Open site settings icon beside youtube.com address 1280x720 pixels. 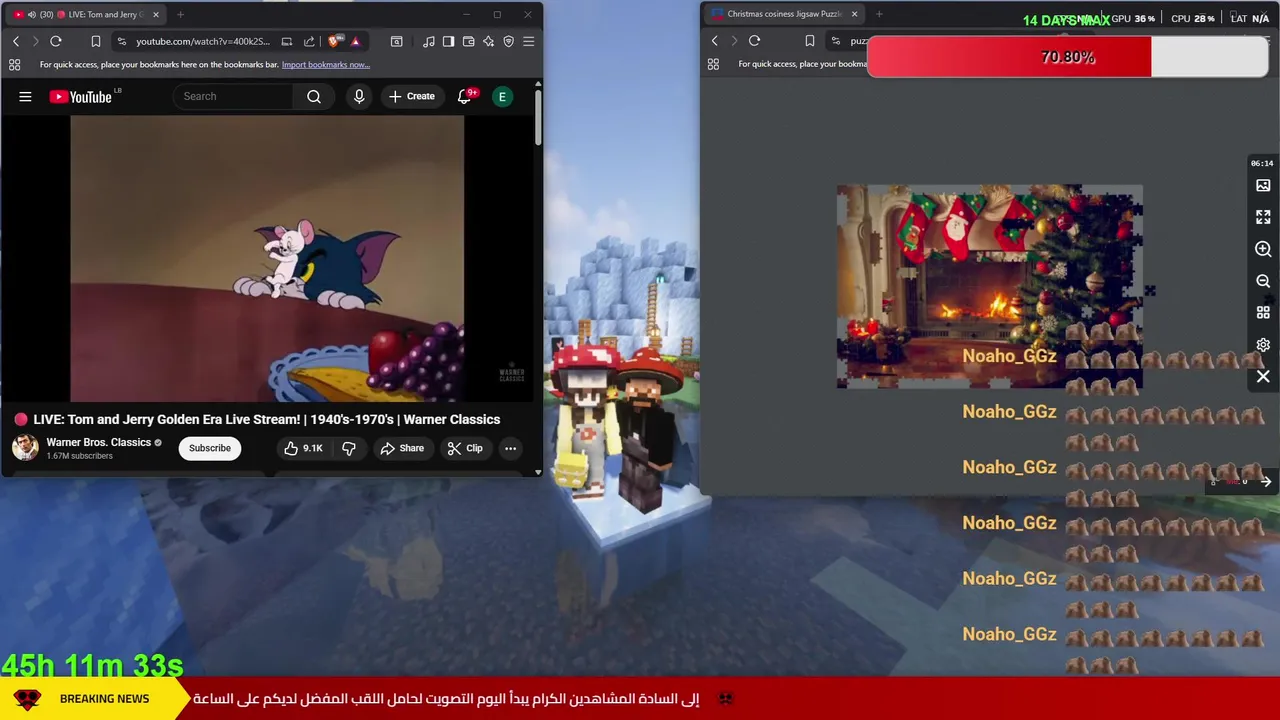click(x=121, y=41)
